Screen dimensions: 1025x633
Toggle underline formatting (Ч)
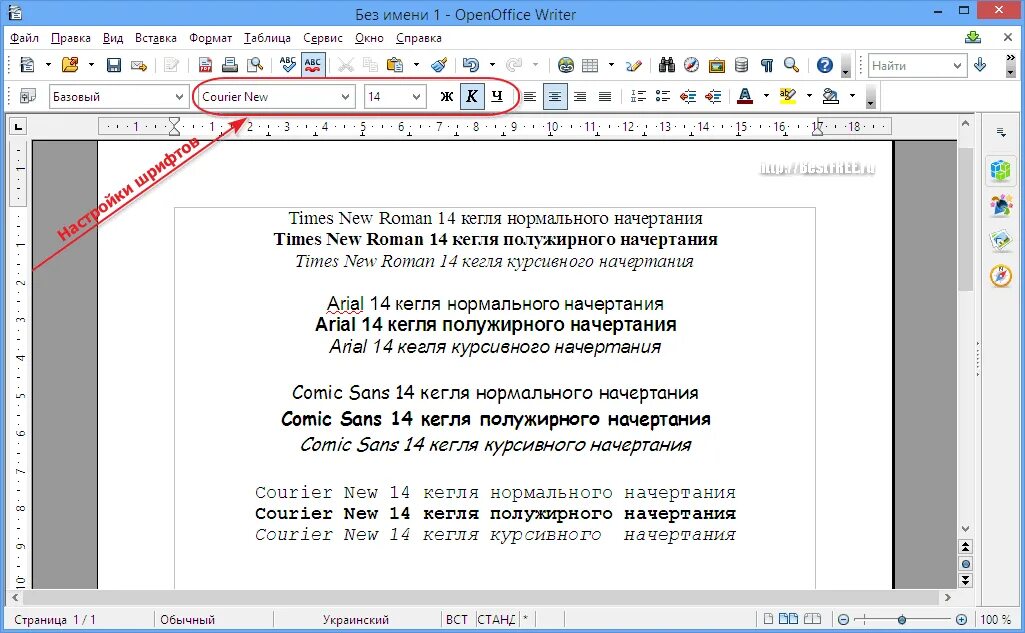coord(497,97)
